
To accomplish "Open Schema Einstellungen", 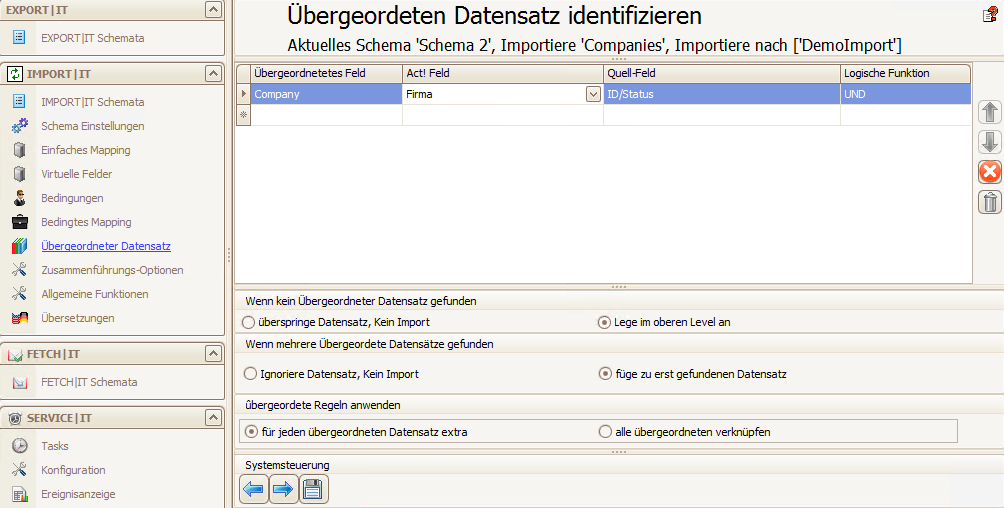I will (93, 126).
